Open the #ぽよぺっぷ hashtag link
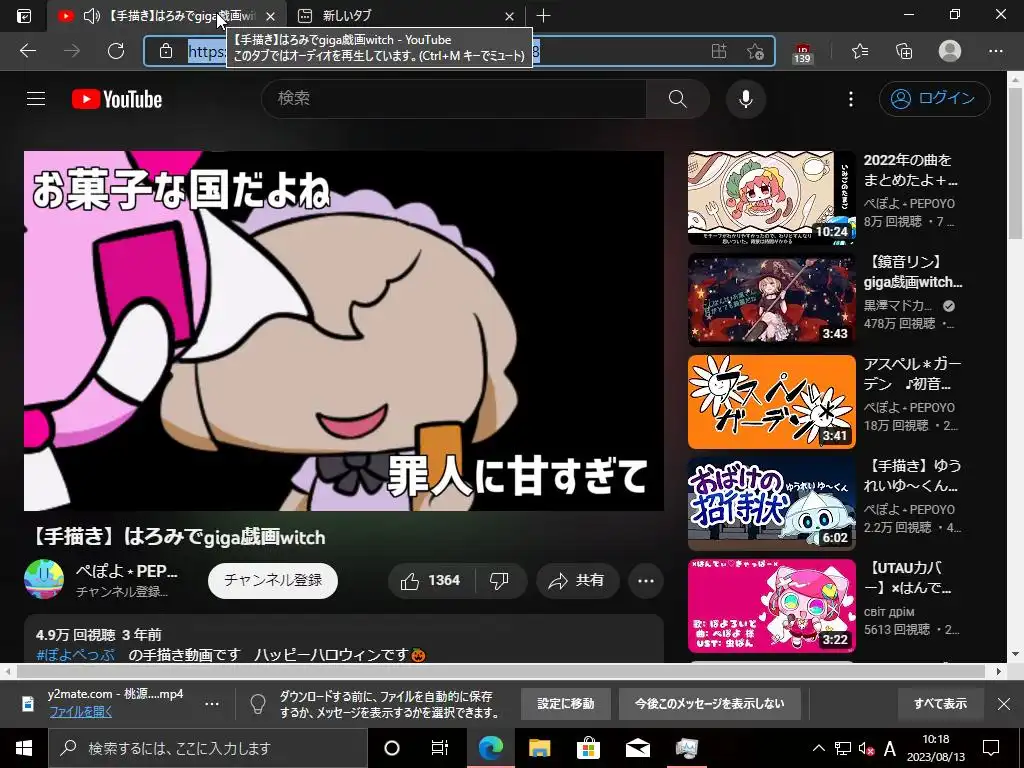This screenshot has width=1024, height=768. click(76, 654)
